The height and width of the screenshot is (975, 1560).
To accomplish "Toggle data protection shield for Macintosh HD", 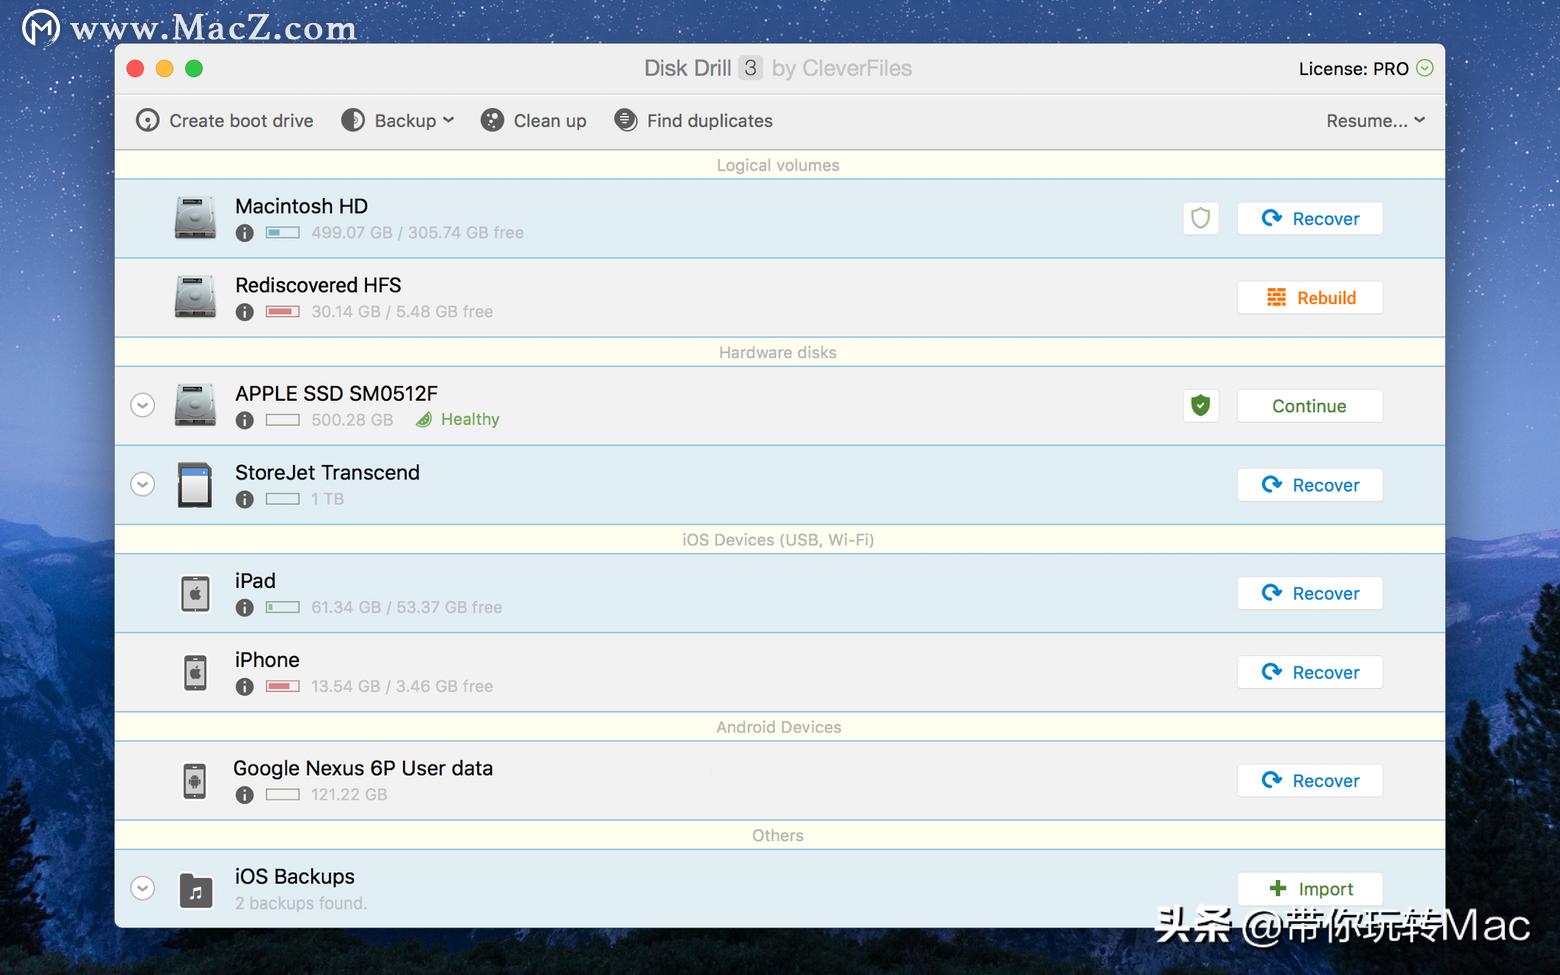I will point(1201,218).
